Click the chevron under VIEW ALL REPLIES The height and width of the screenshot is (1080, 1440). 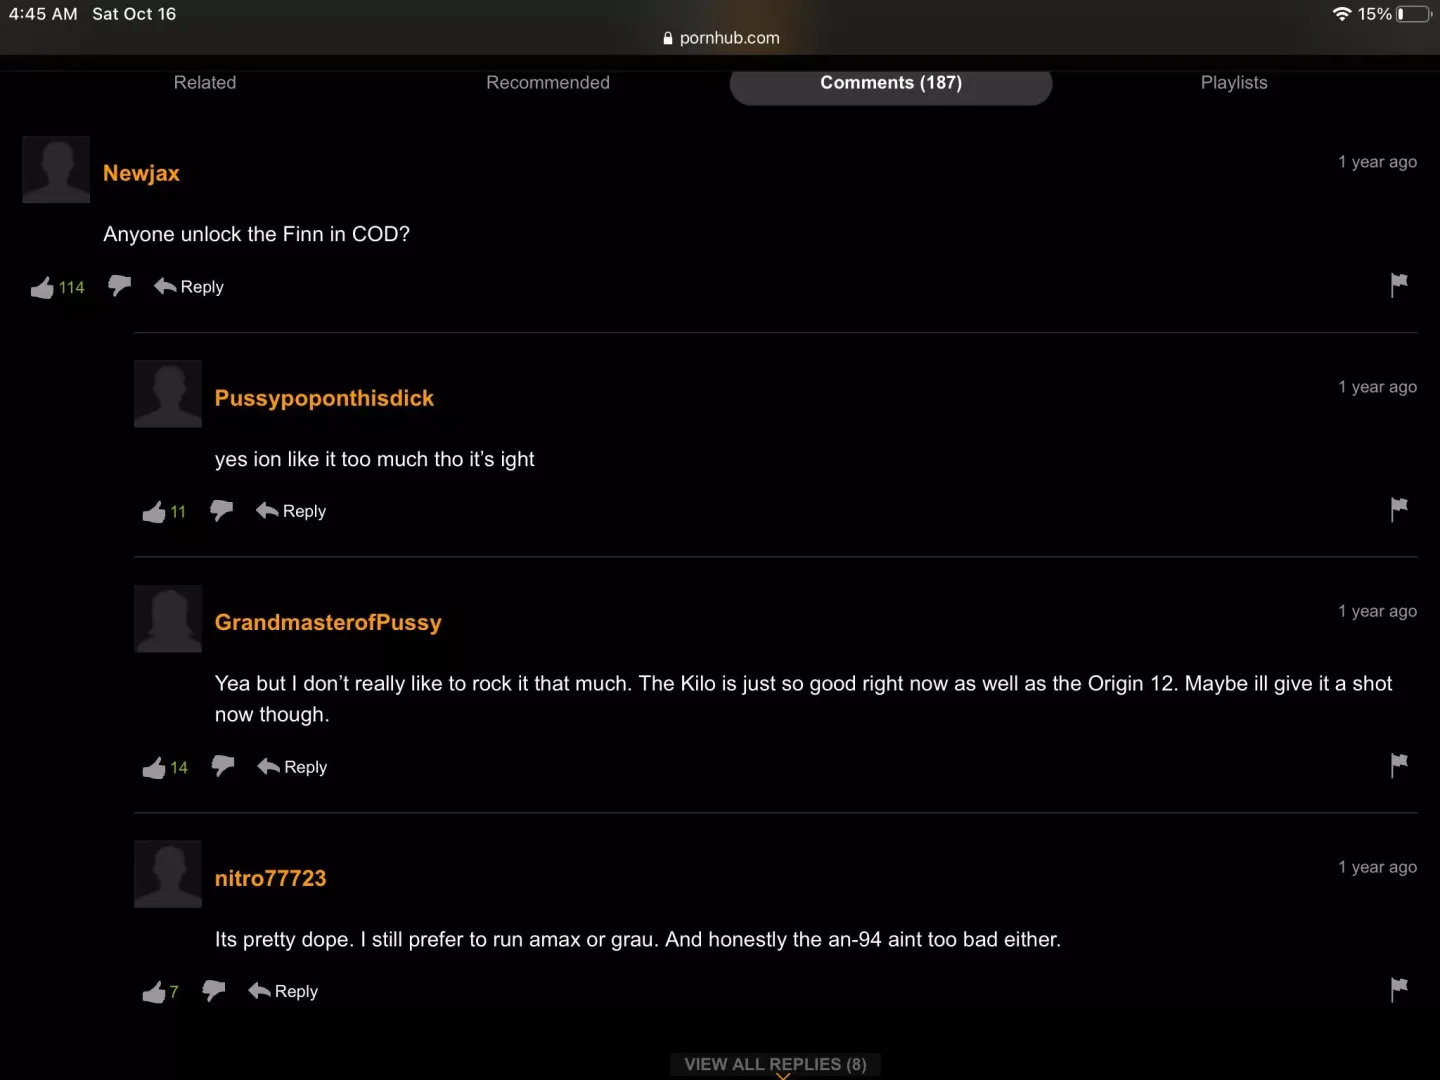[x=781, y=1079]
